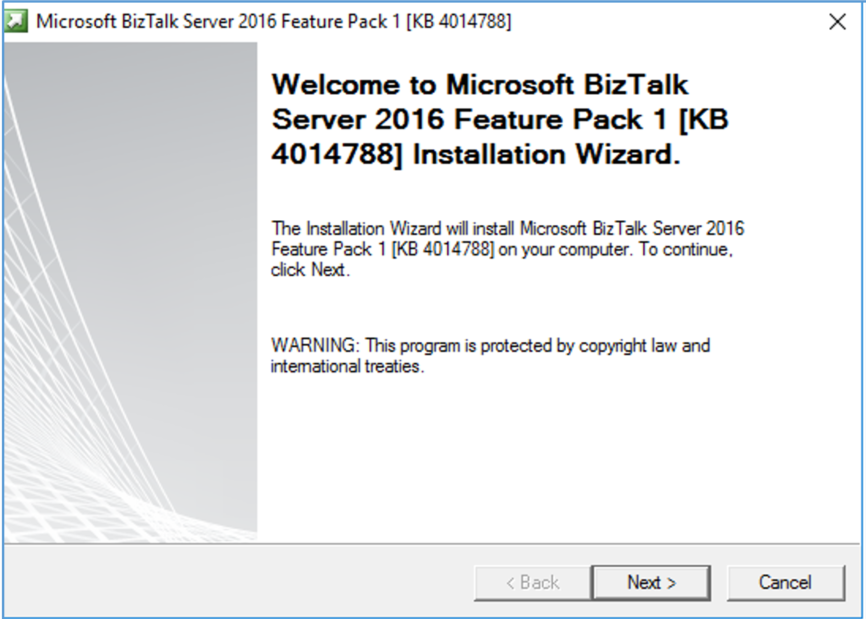Click the window title text in title bar

pyautogui.click(x=273, y=21)
